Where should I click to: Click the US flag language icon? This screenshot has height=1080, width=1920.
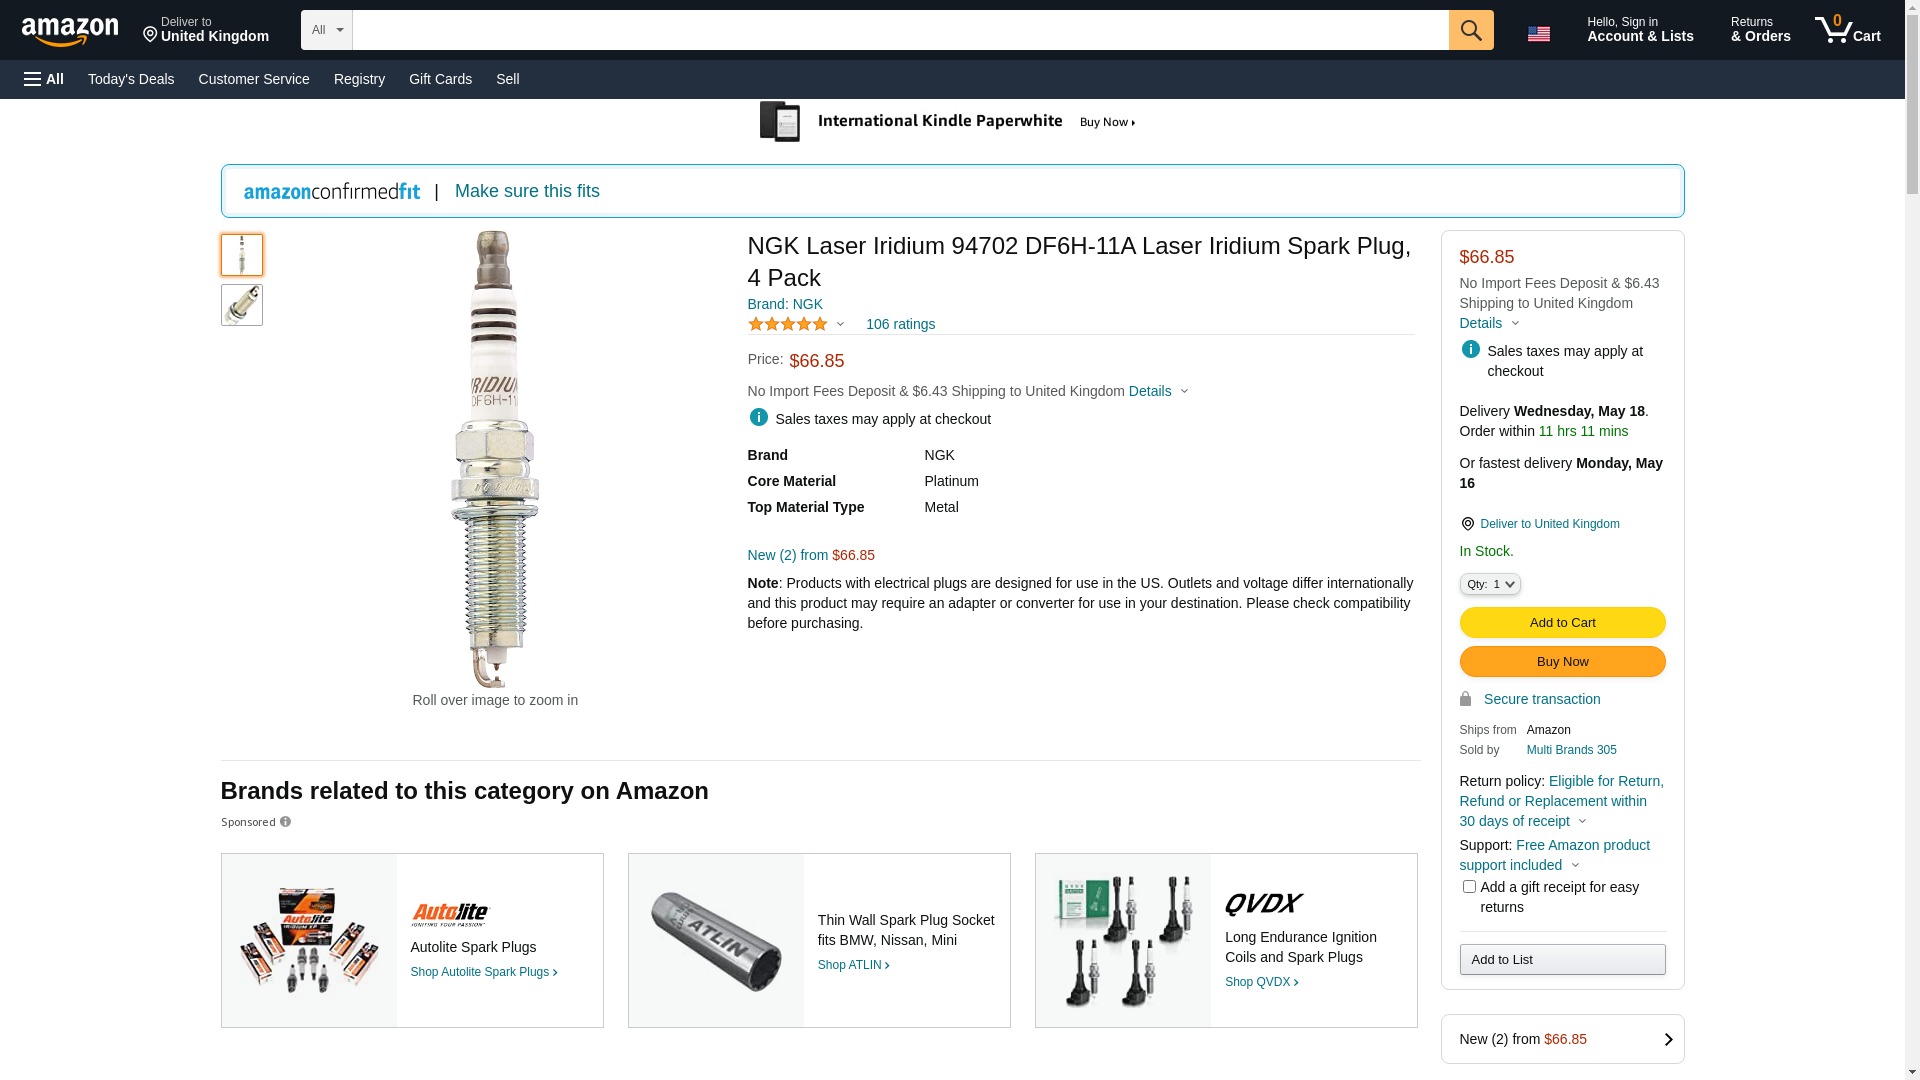click(x=1538, y=34)
